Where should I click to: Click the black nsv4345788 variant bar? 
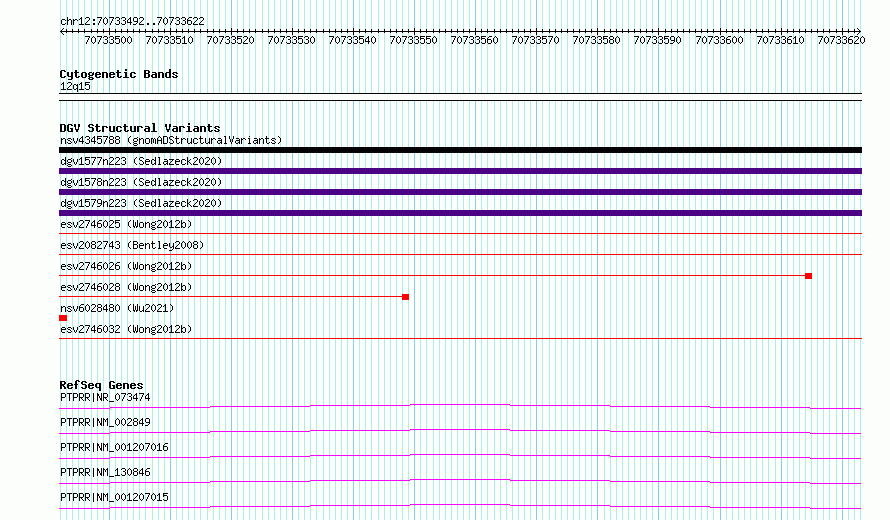pyautogui.click(x=460, y=150)
